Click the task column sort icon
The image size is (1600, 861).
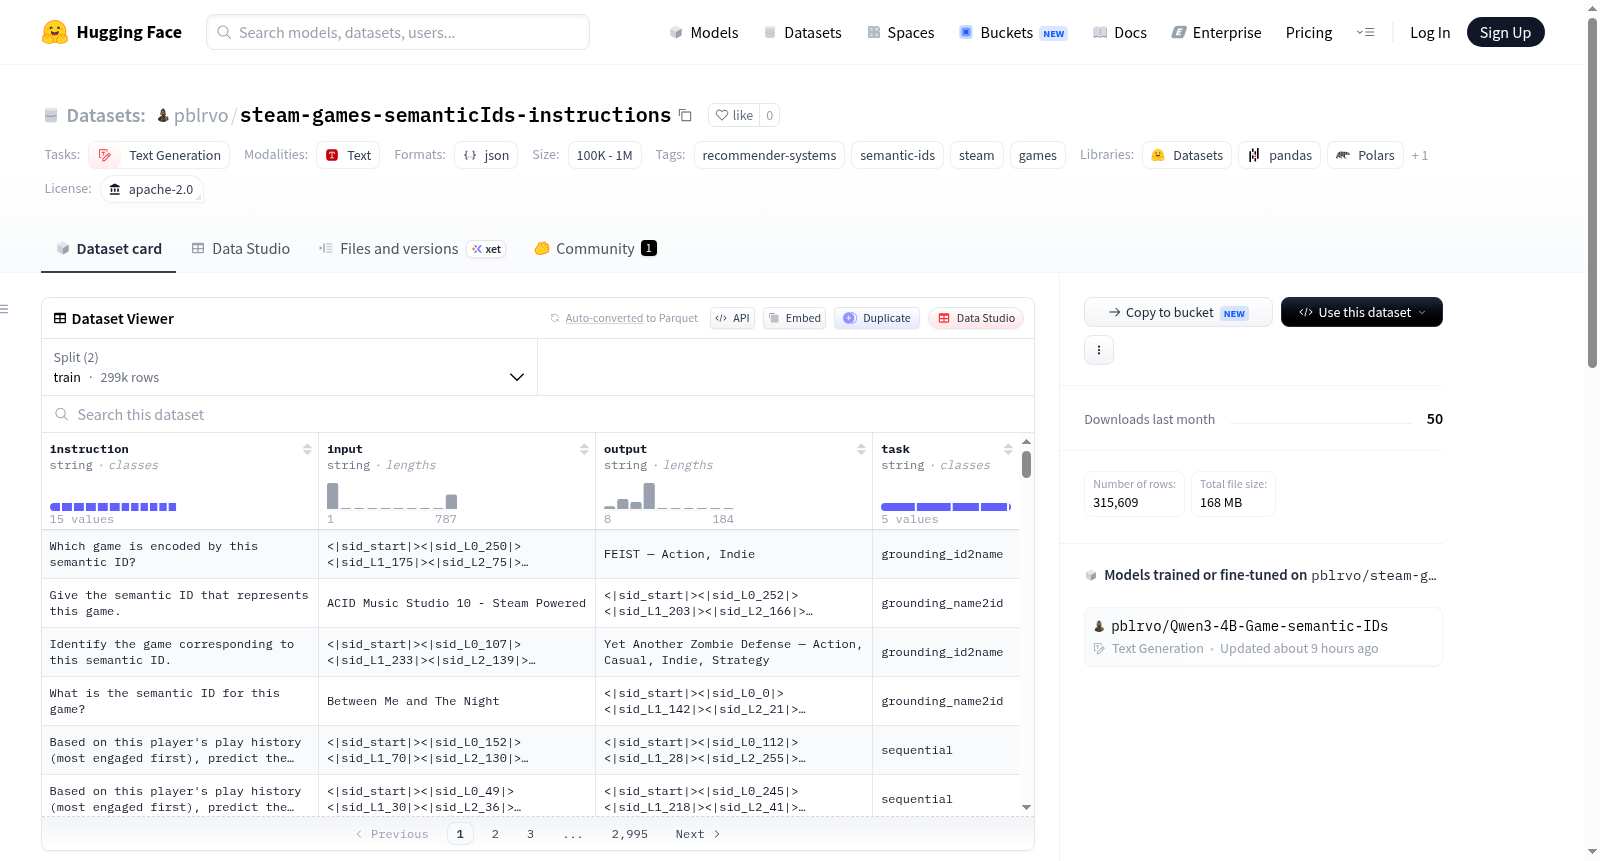coord(1008,449)
